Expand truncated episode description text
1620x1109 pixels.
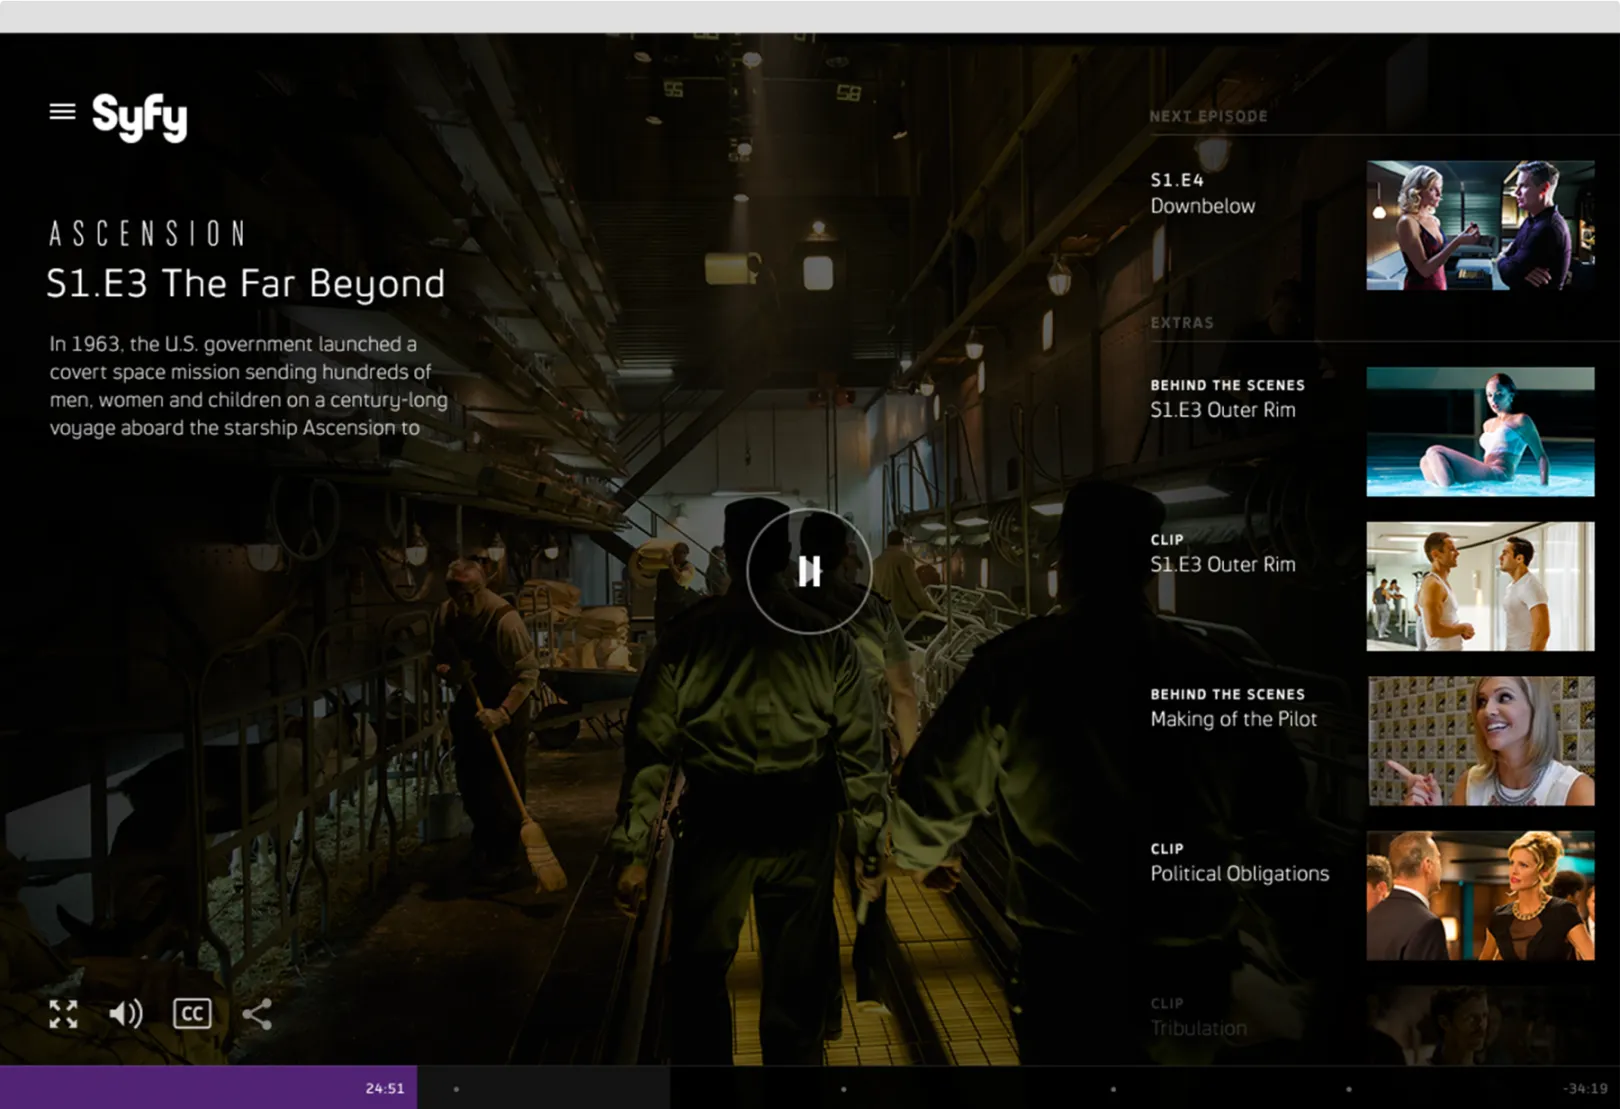pos(248,386)
